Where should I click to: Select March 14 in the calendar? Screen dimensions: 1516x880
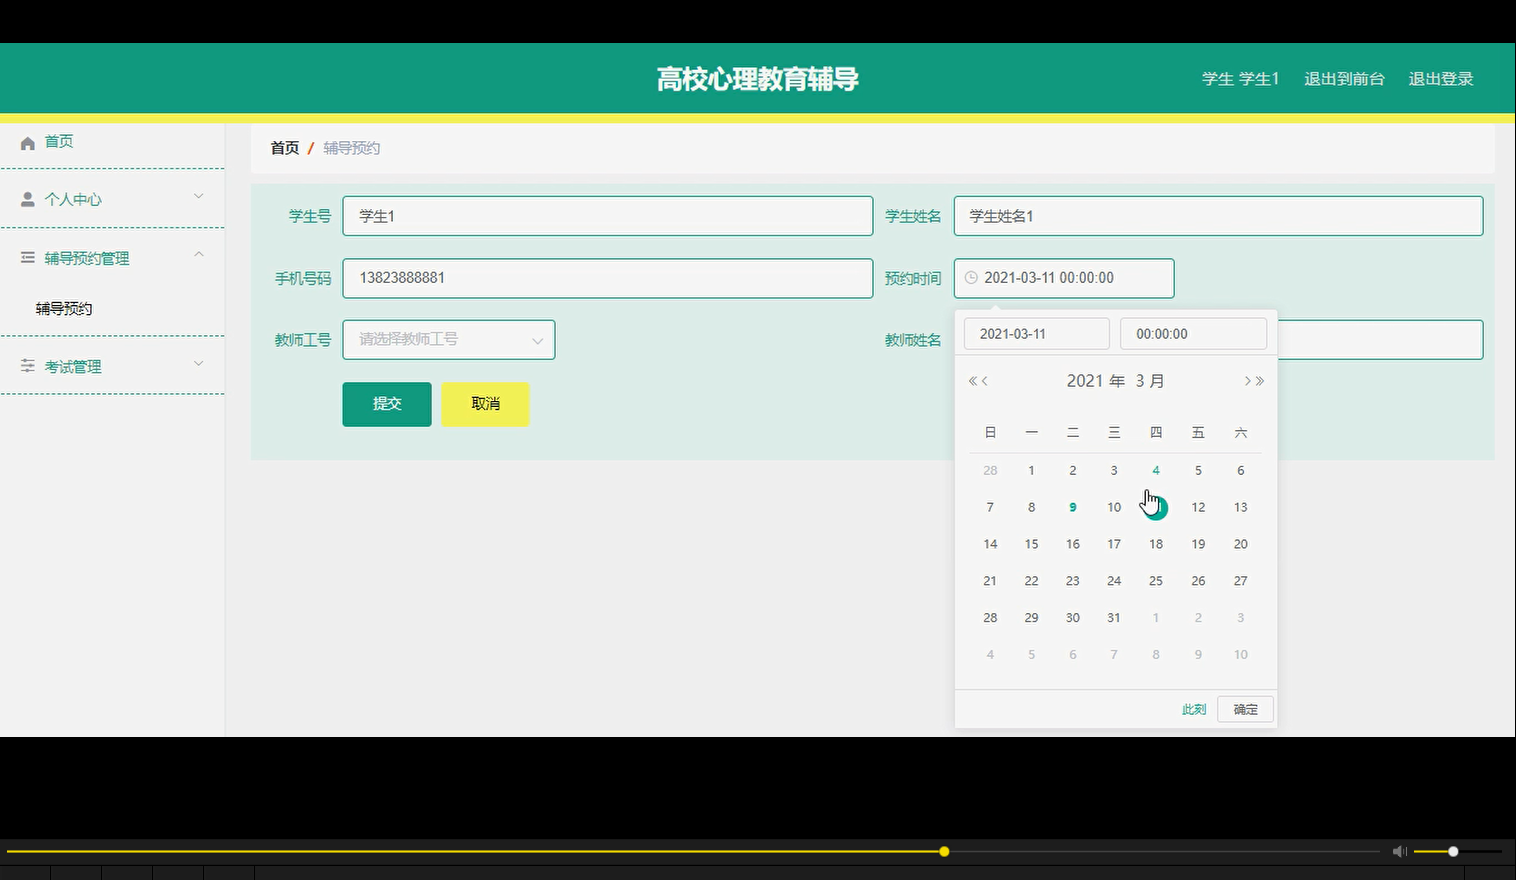[x=990, y=544]
